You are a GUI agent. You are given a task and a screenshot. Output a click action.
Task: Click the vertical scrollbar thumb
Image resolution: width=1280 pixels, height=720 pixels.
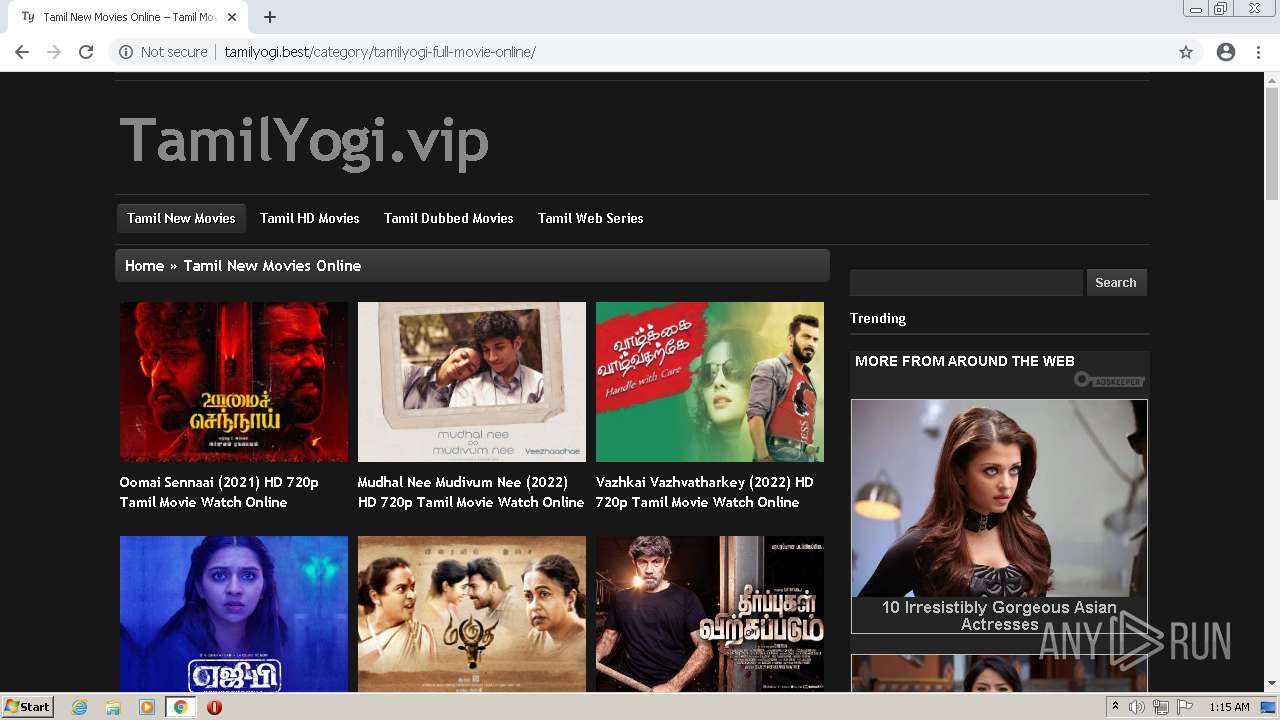[1272, 143]
